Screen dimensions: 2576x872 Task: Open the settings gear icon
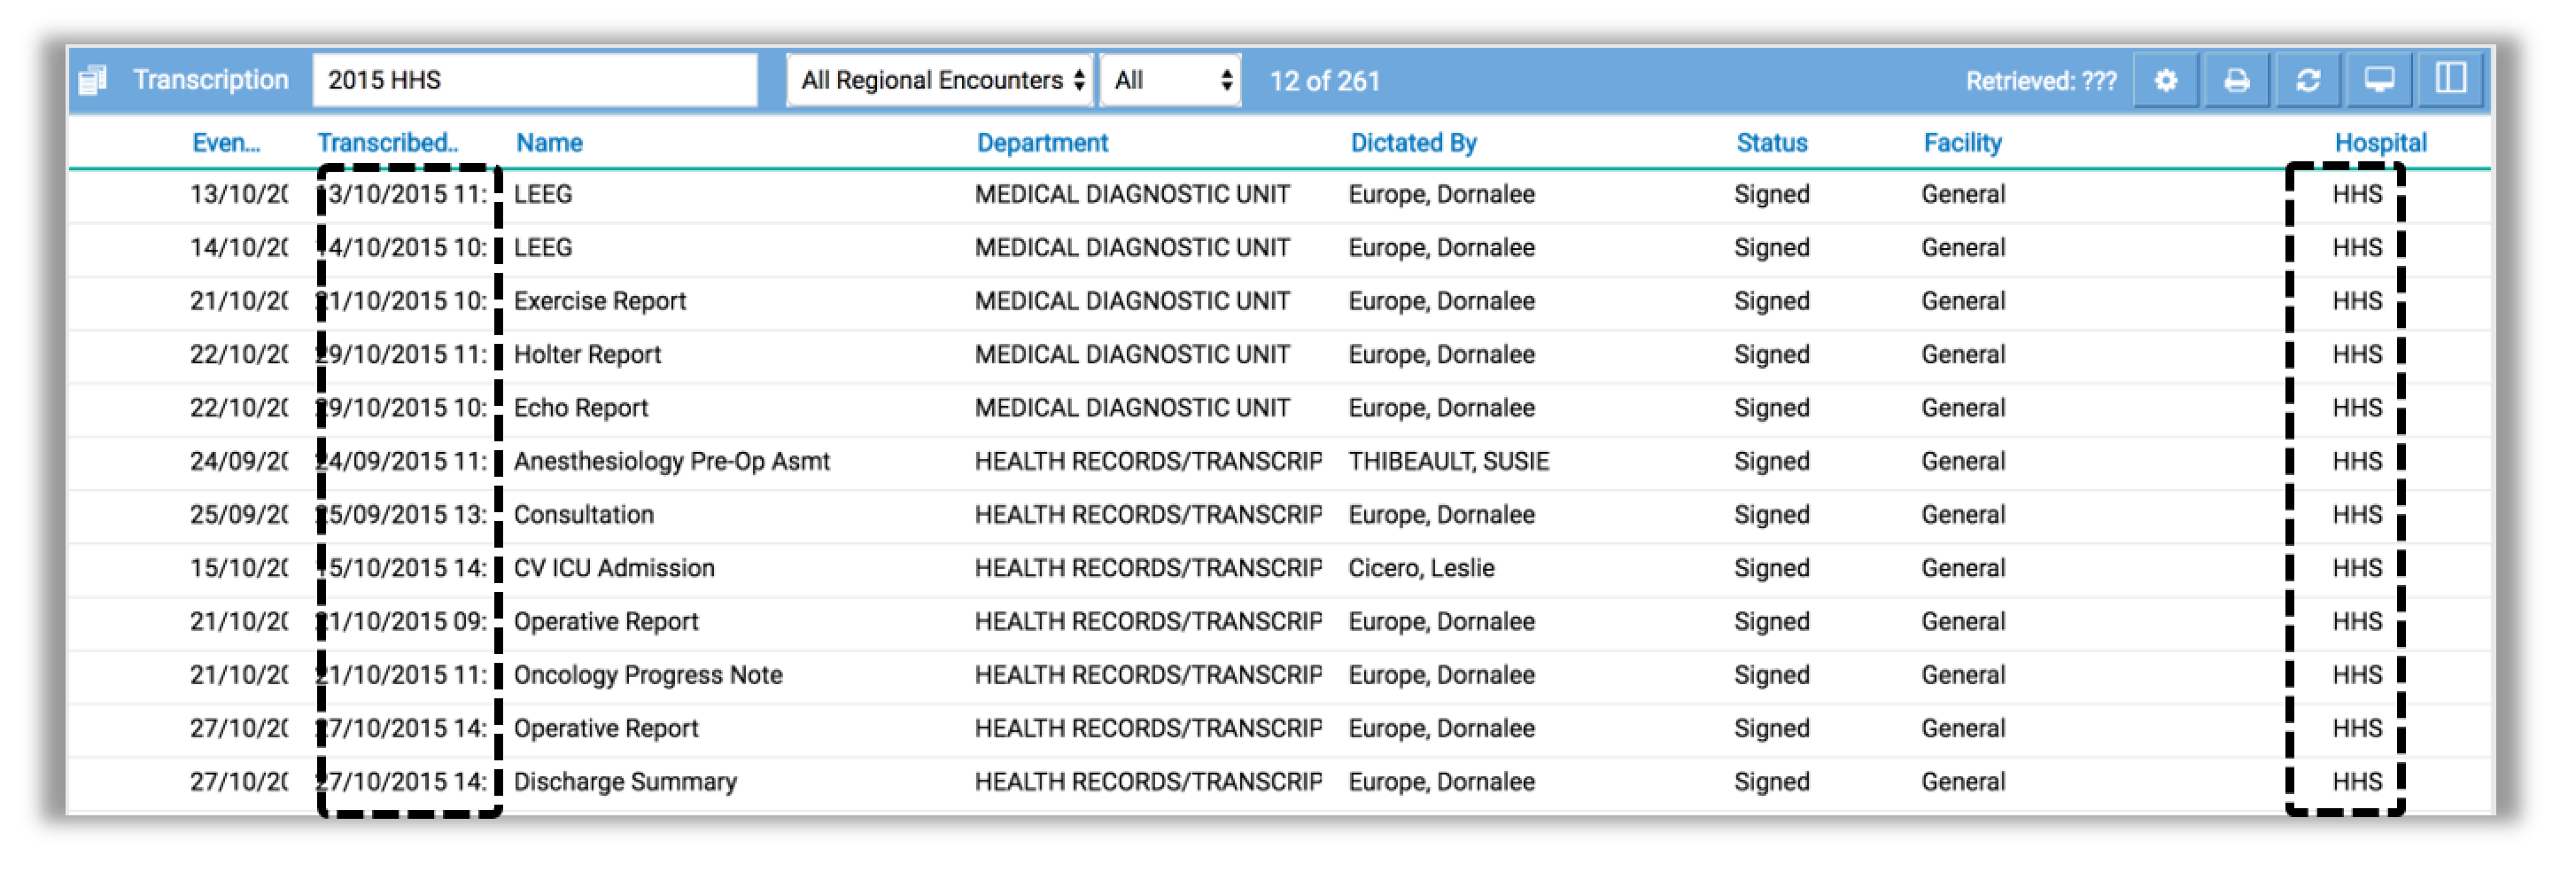point(2165,80)
